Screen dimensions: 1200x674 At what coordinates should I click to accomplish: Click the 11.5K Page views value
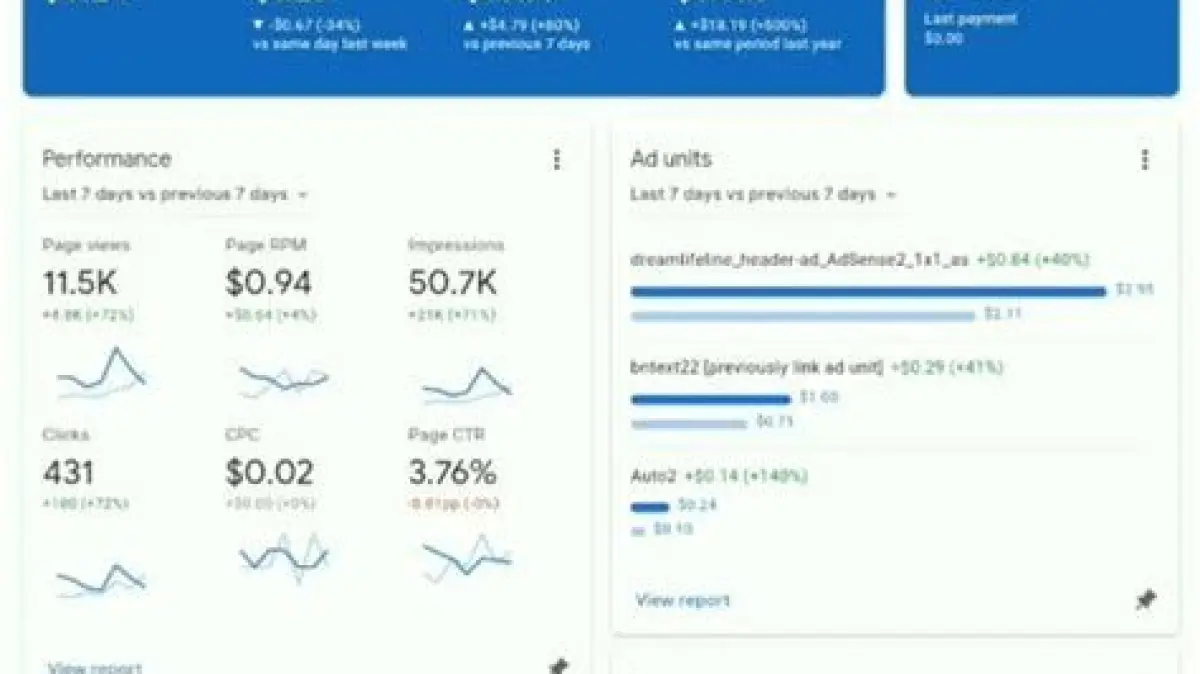click(x=80, y=283)
